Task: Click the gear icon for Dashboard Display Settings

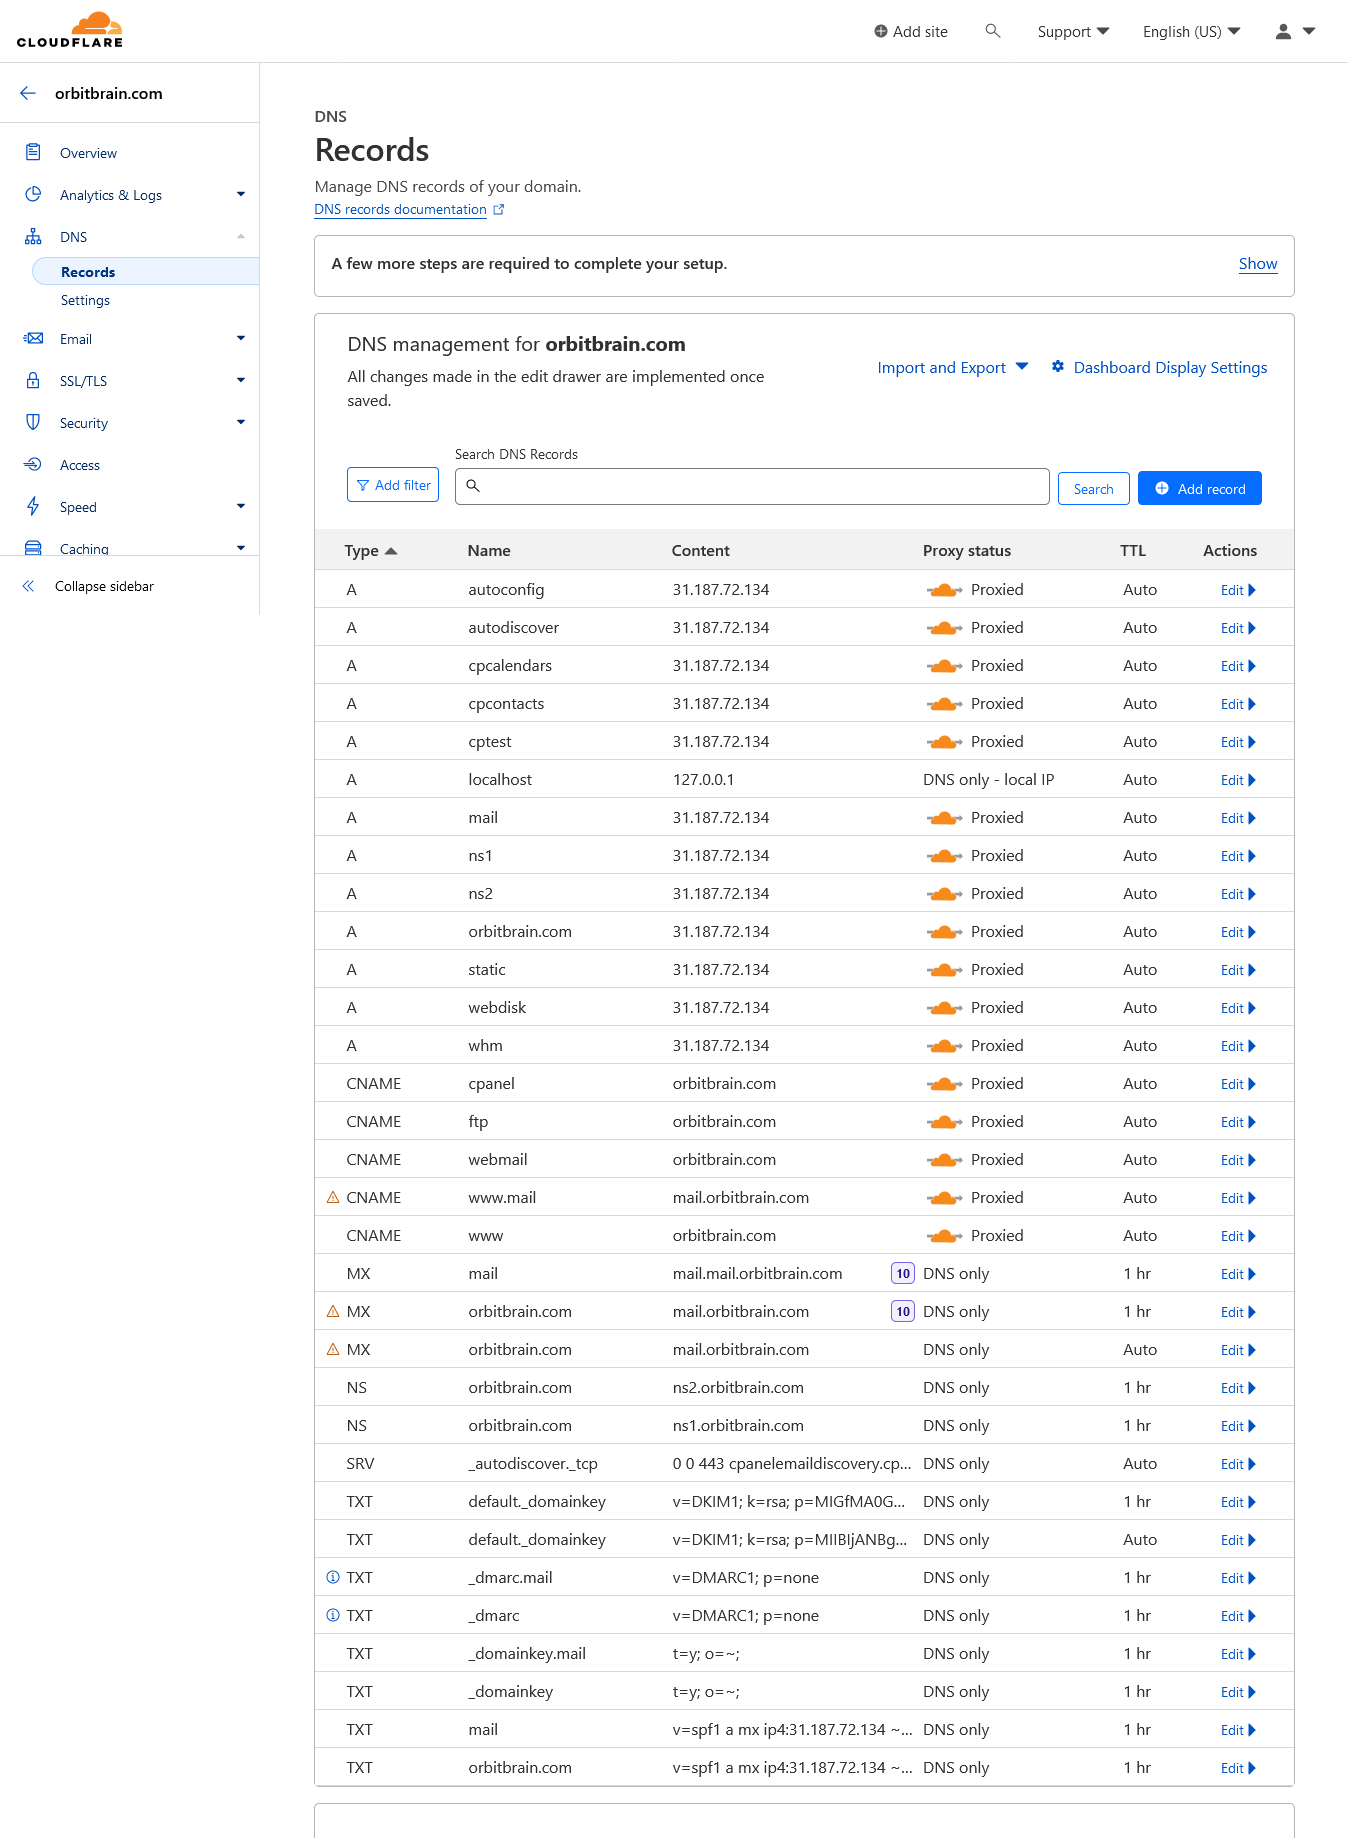Action: pyautogui.click(x=1058, y=367)
